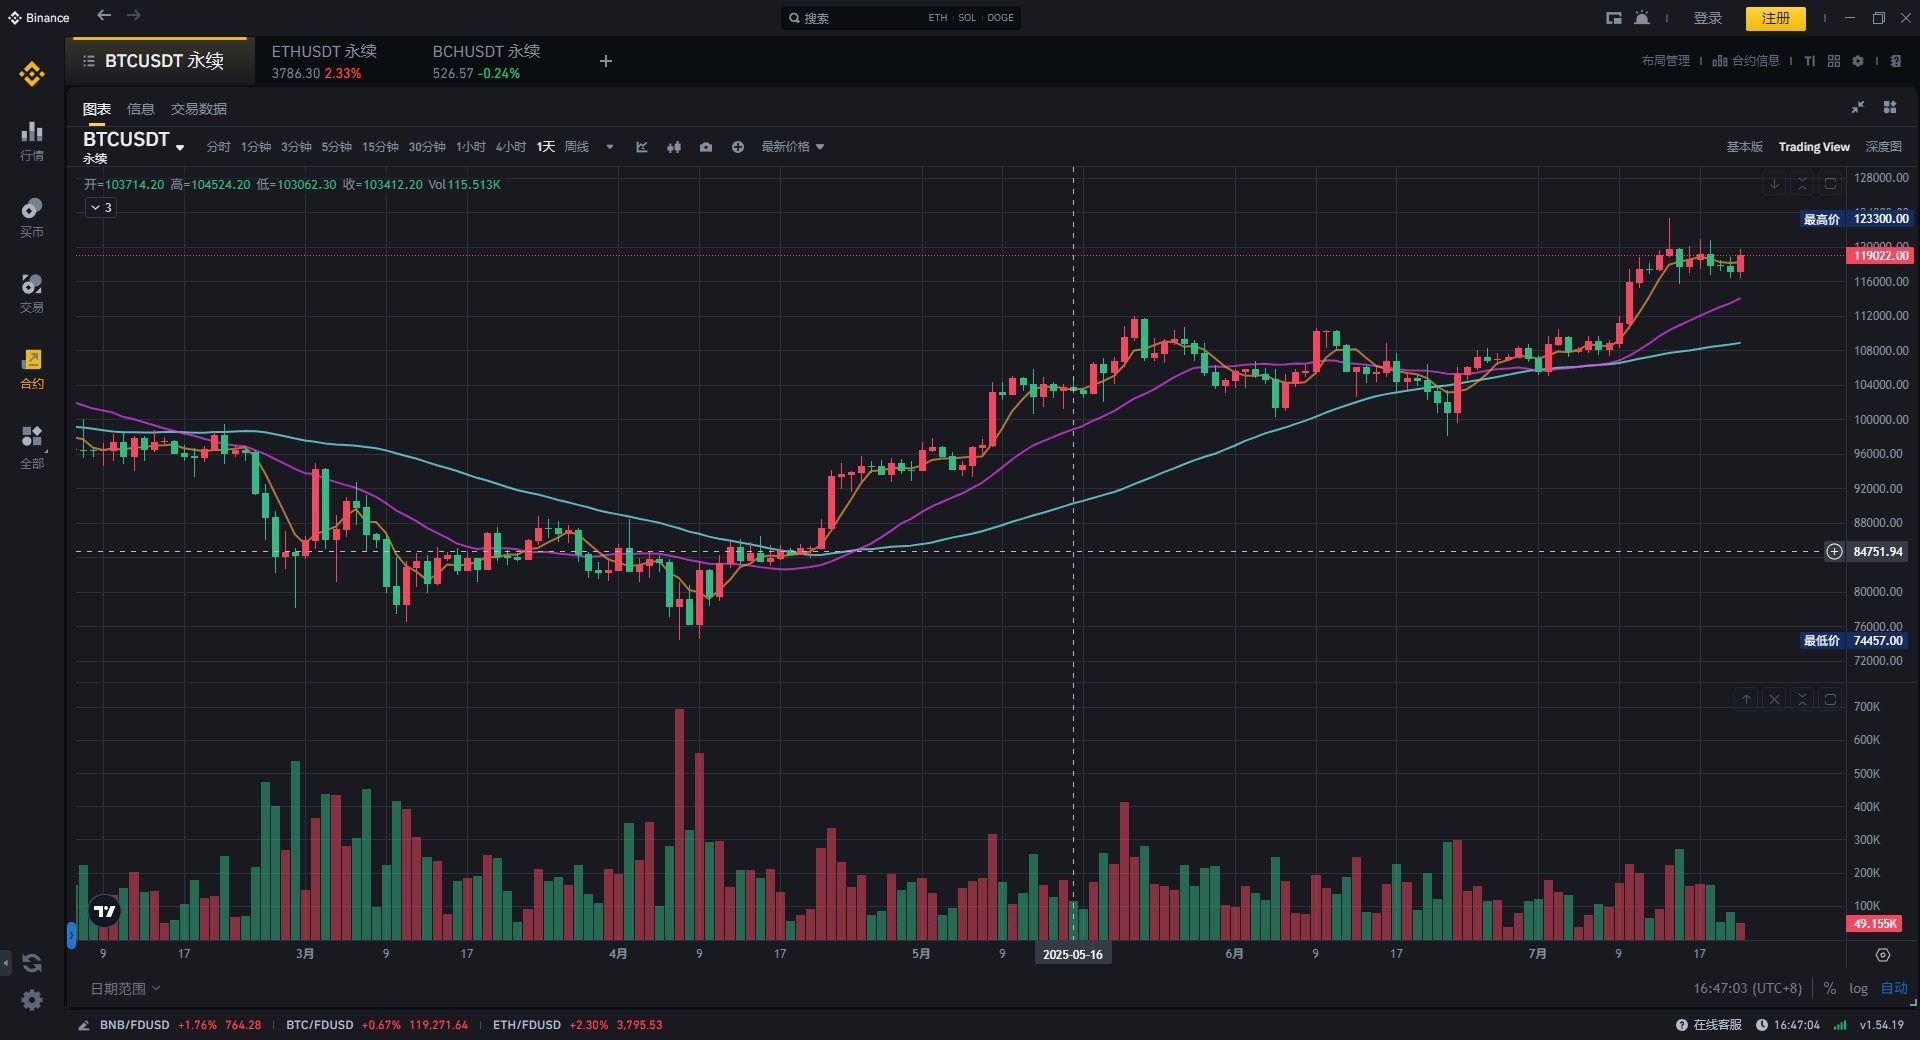Switch to the 交易数据 tab
This screenshot has width=1920, height=1040.
[198, 109]
